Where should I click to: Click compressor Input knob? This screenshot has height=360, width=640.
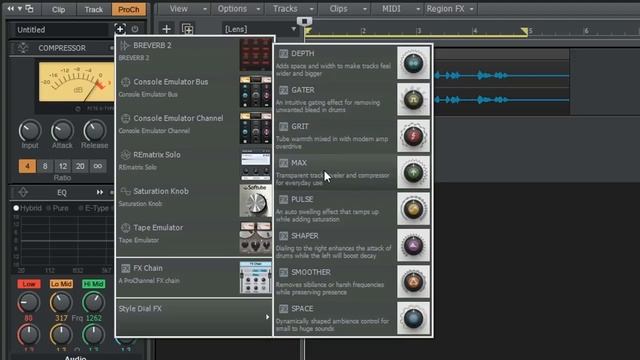30,131
